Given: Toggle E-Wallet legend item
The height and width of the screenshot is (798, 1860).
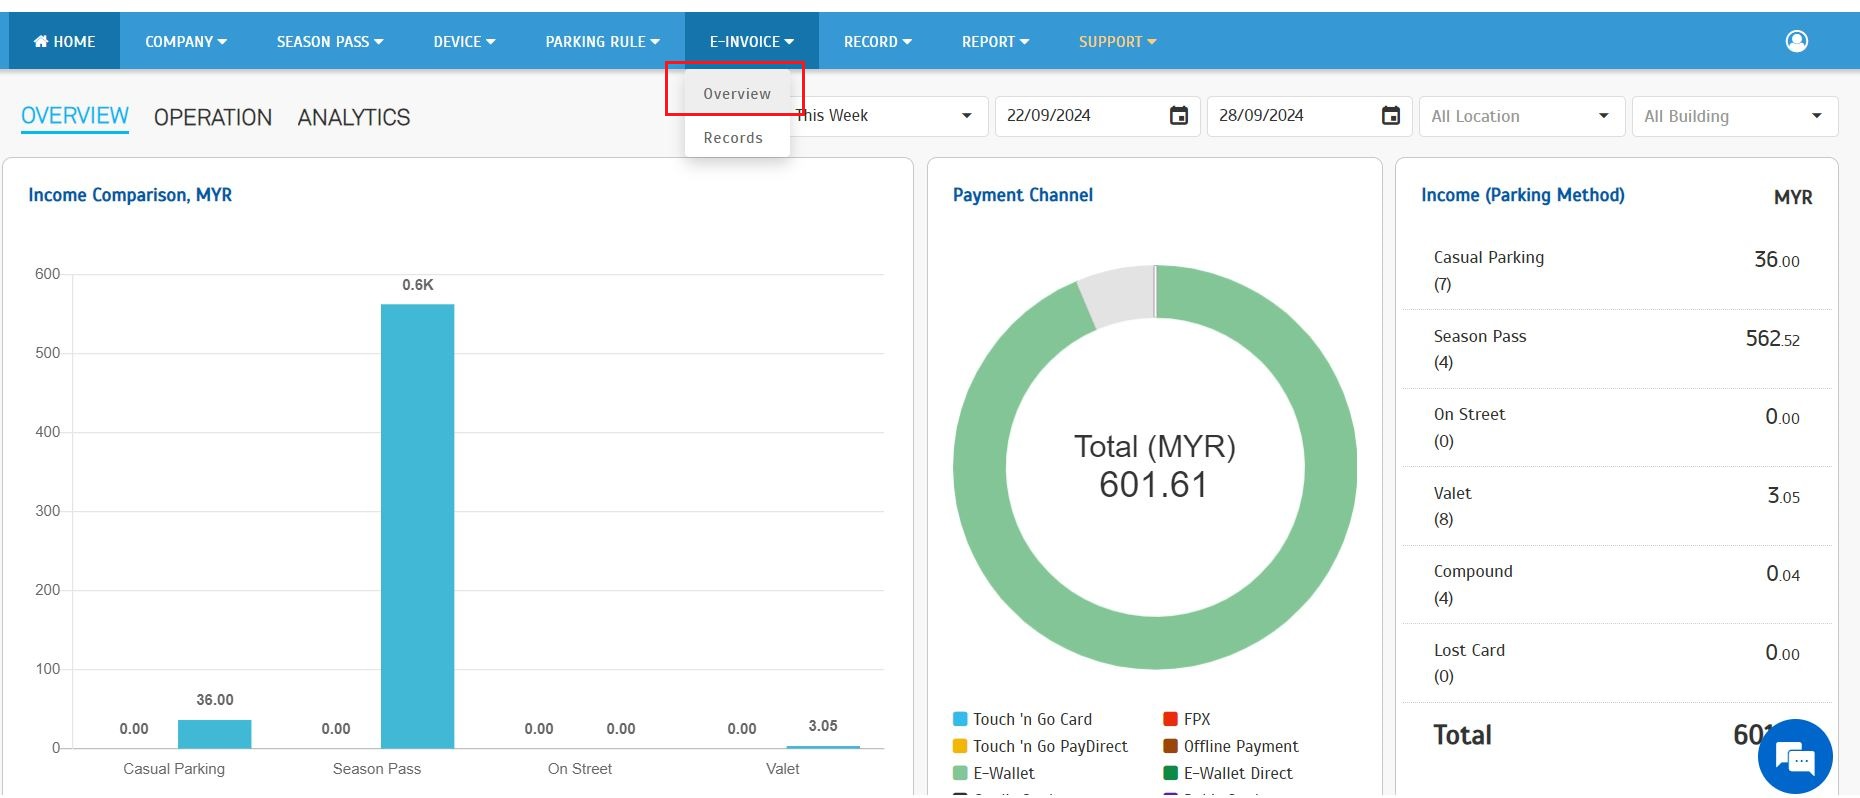Looking at the screenshot, I should [x=1003, y=773].
